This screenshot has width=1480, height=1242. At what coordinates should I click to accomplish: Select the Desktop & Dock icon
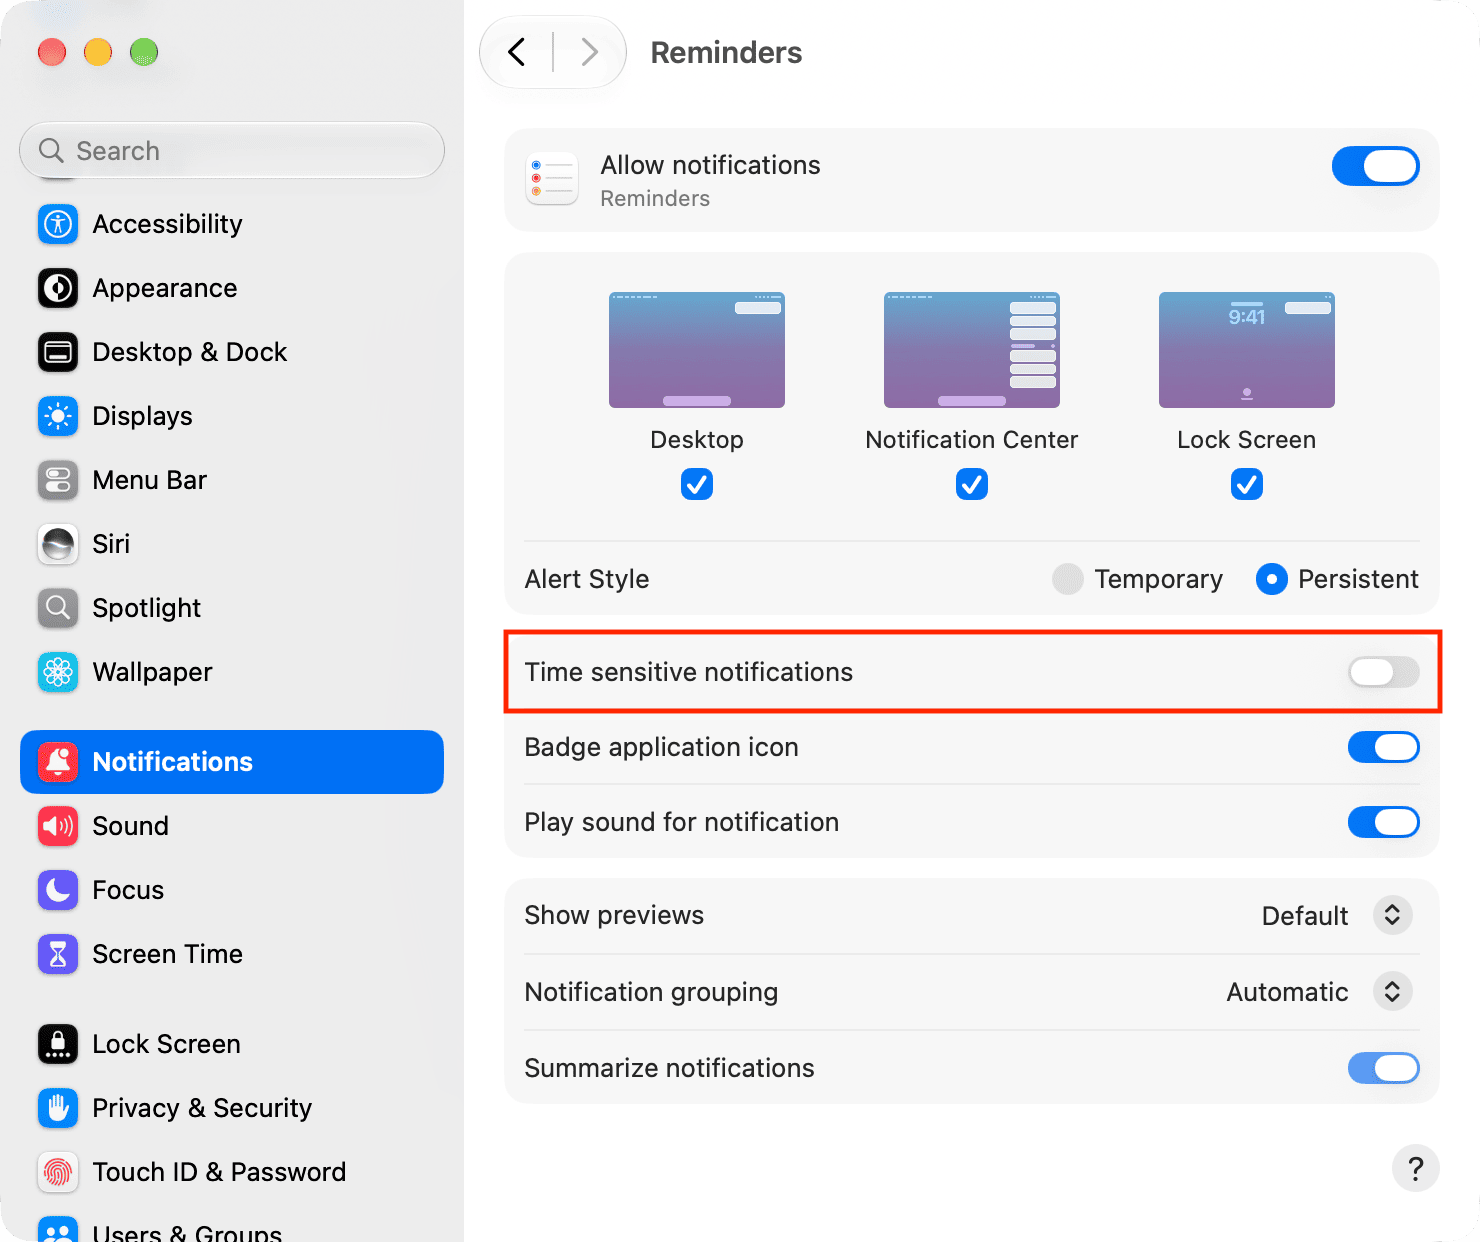[x=58, y=352]
